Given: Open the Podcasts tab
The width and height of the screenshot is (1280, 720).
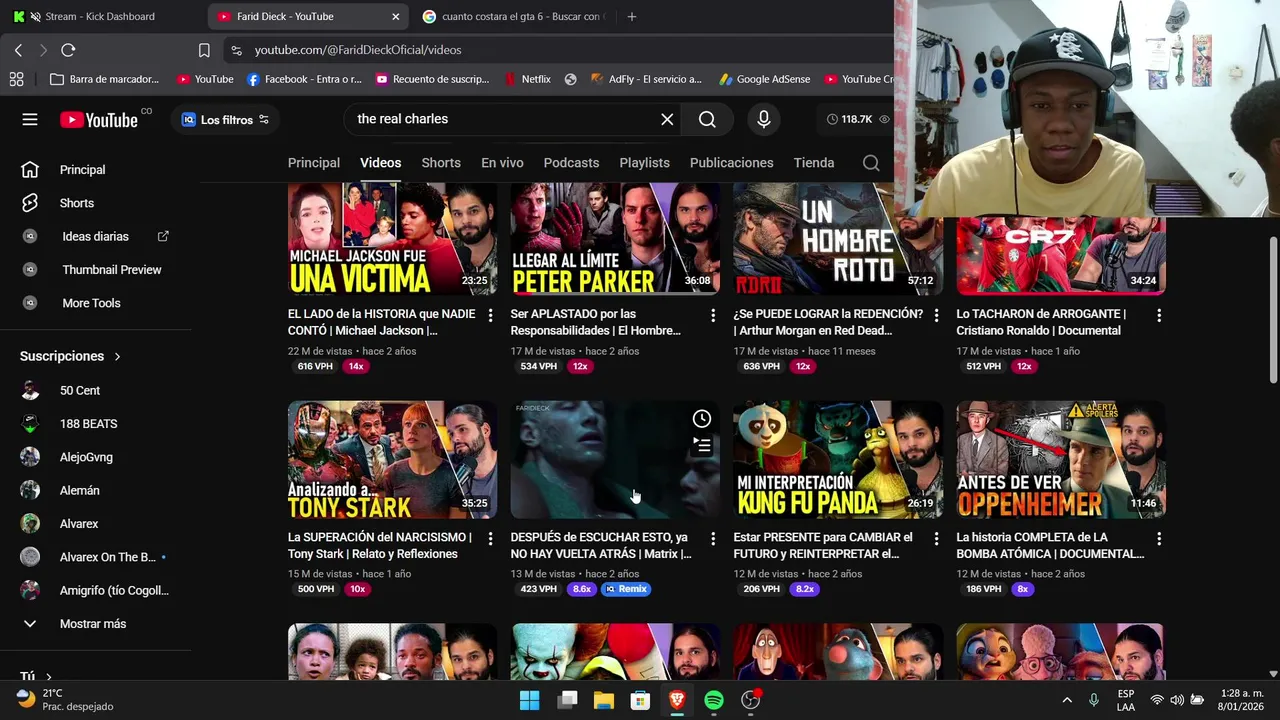Looking at the screenshot, I should tap(571, 163).
